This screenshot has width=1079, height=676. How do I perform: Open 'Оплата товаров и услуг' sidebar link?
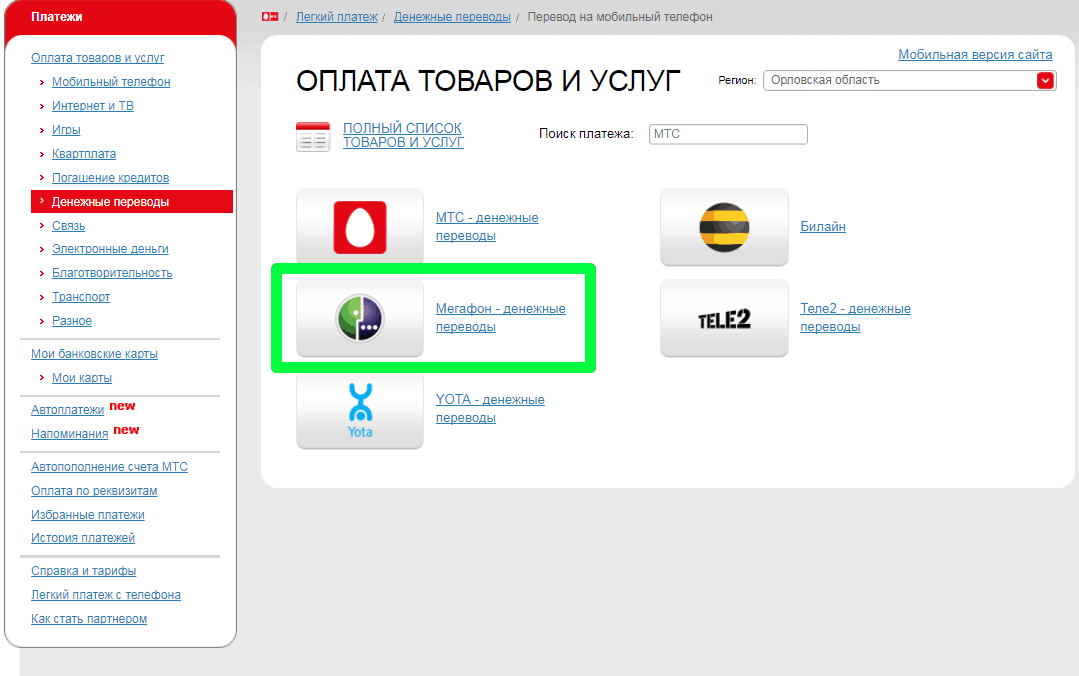[97, 58]
